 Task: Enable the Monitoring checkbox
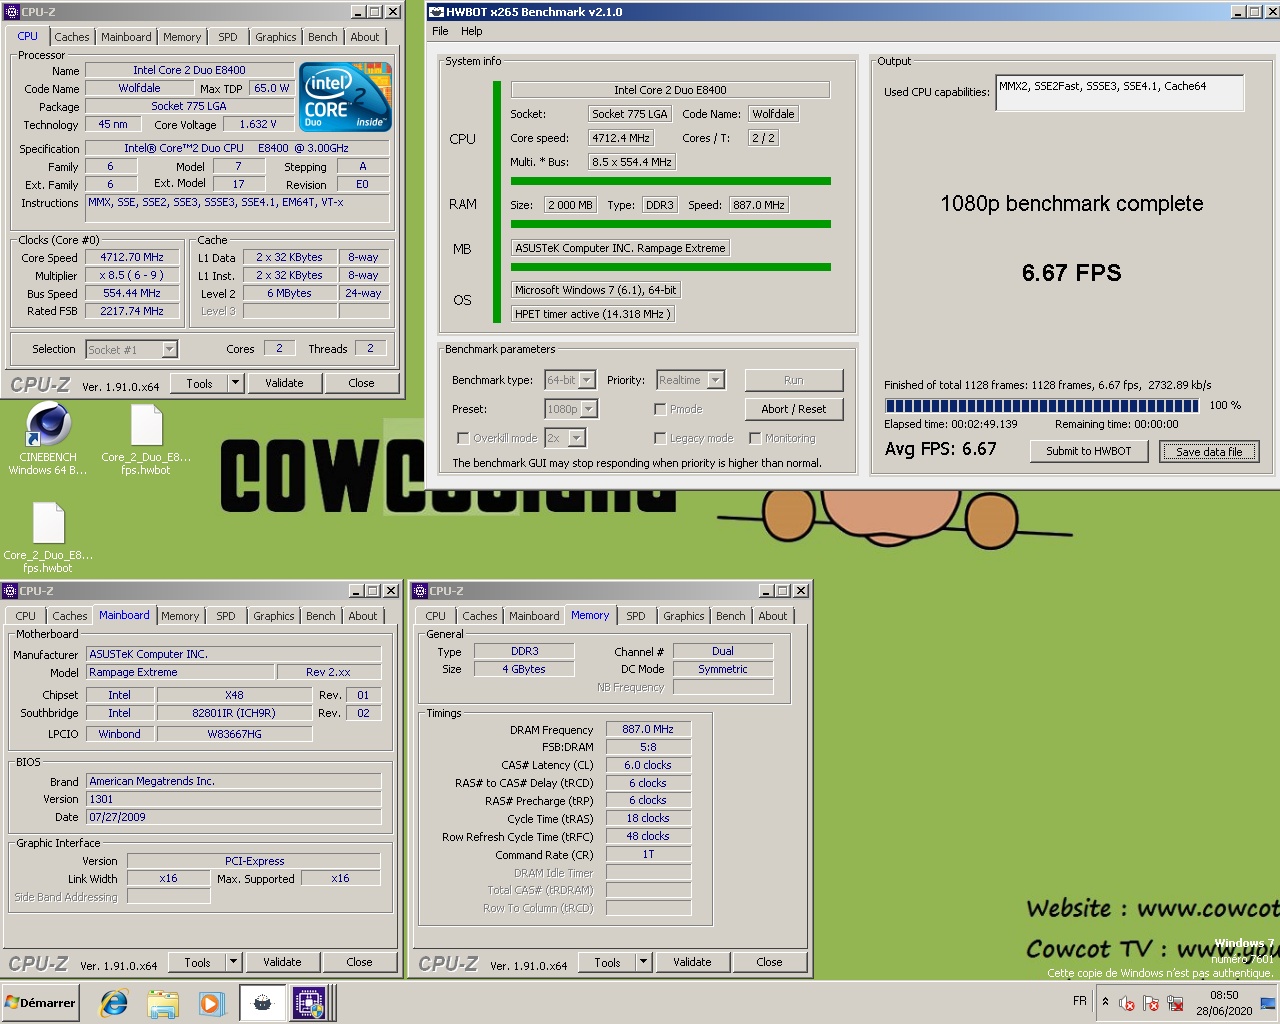(755, 438)
